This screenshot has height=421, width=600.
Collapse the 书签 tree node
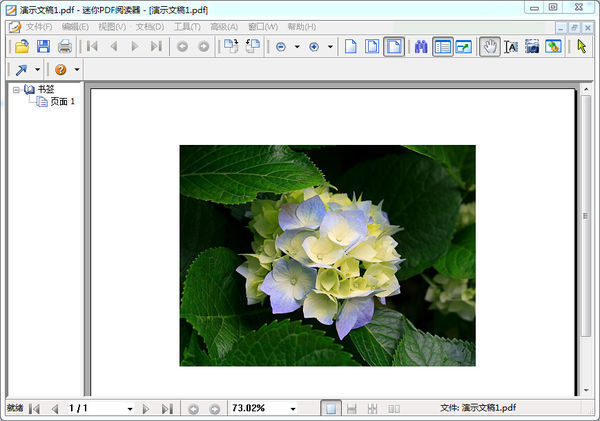17,90
